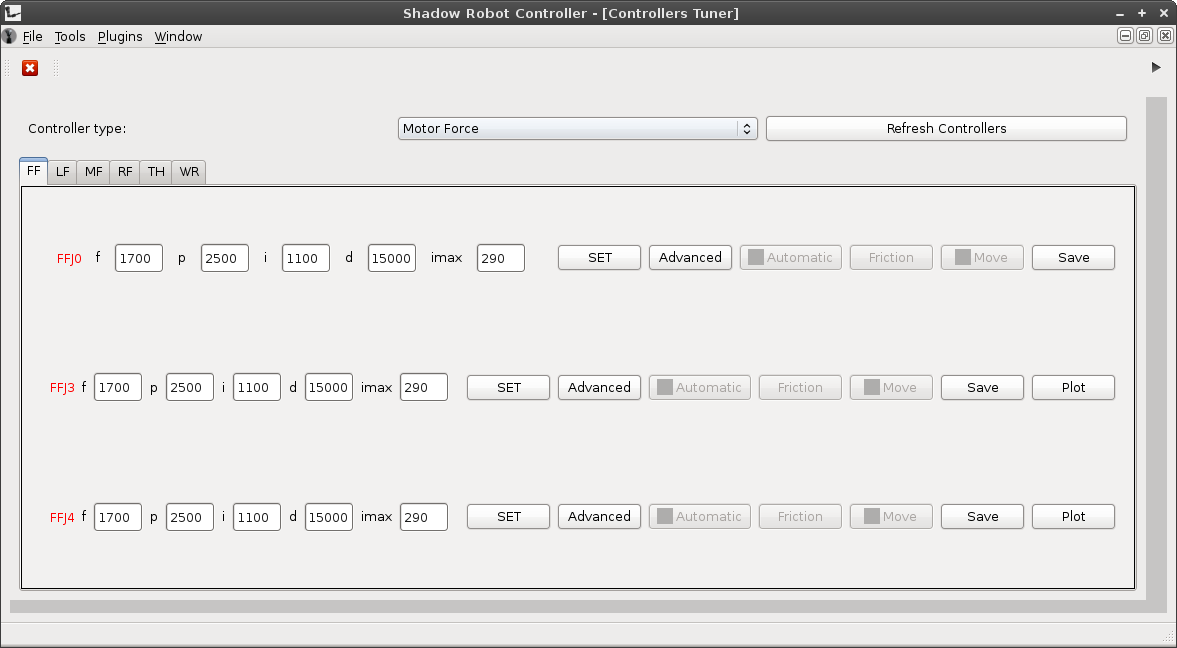Switch to the TH finger tab
1177x648 pixels.
point(155,171)
